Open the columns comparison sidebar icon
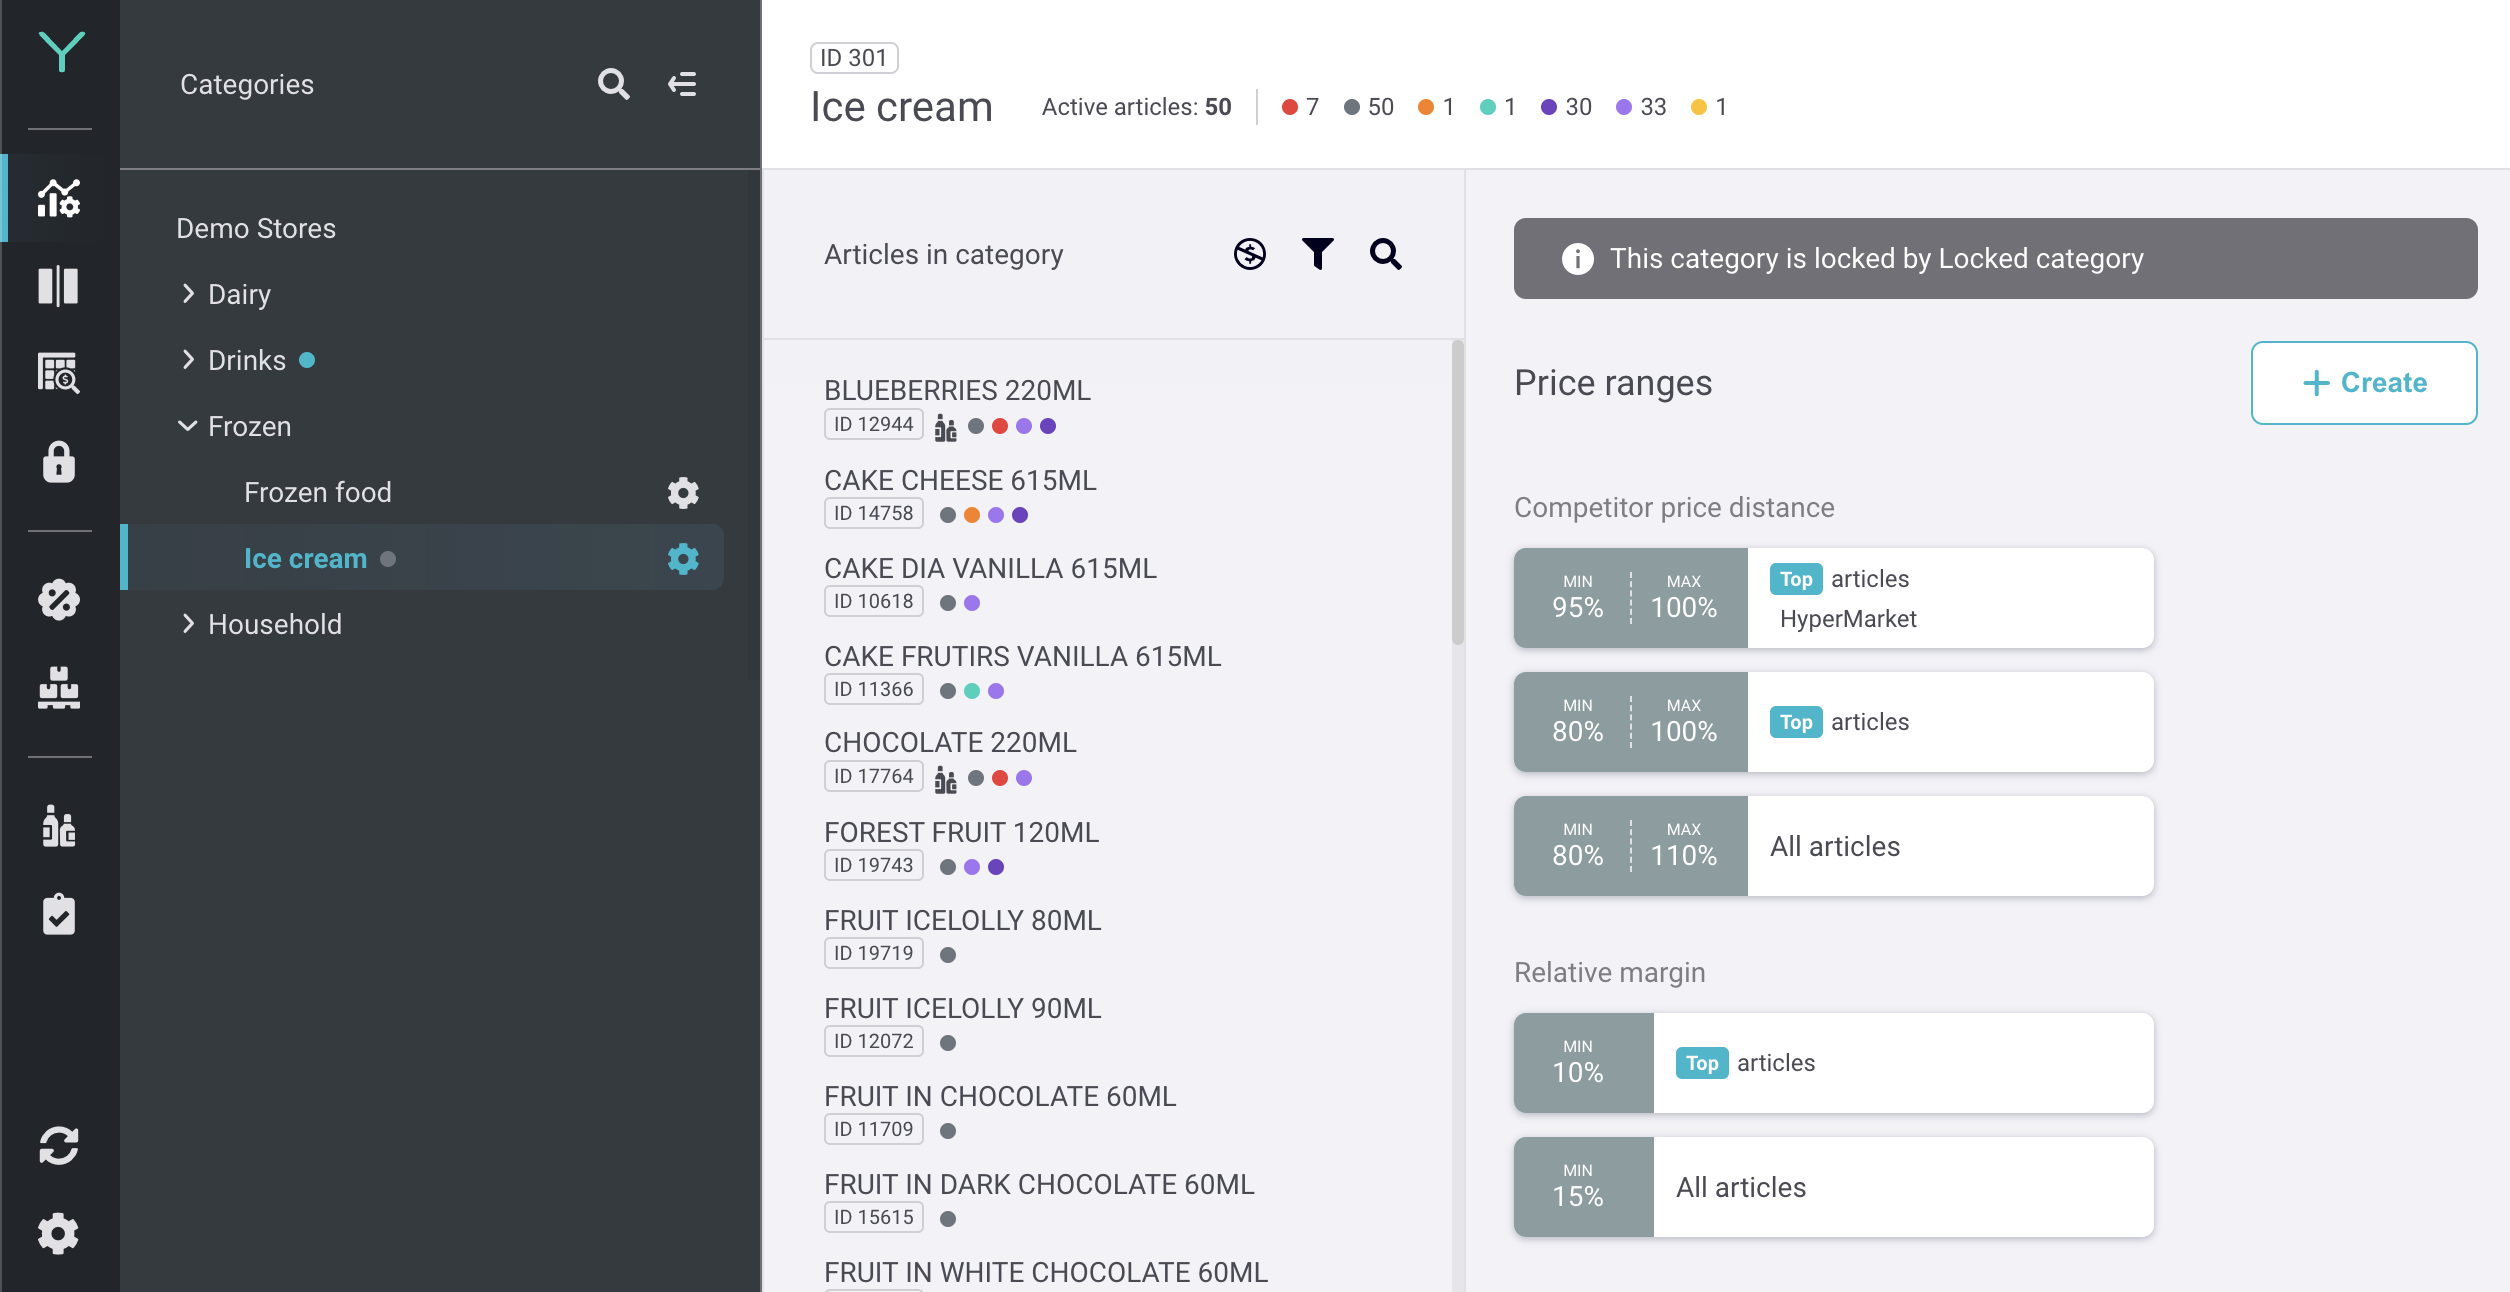 pyautogui.click(x=59, y=286)
